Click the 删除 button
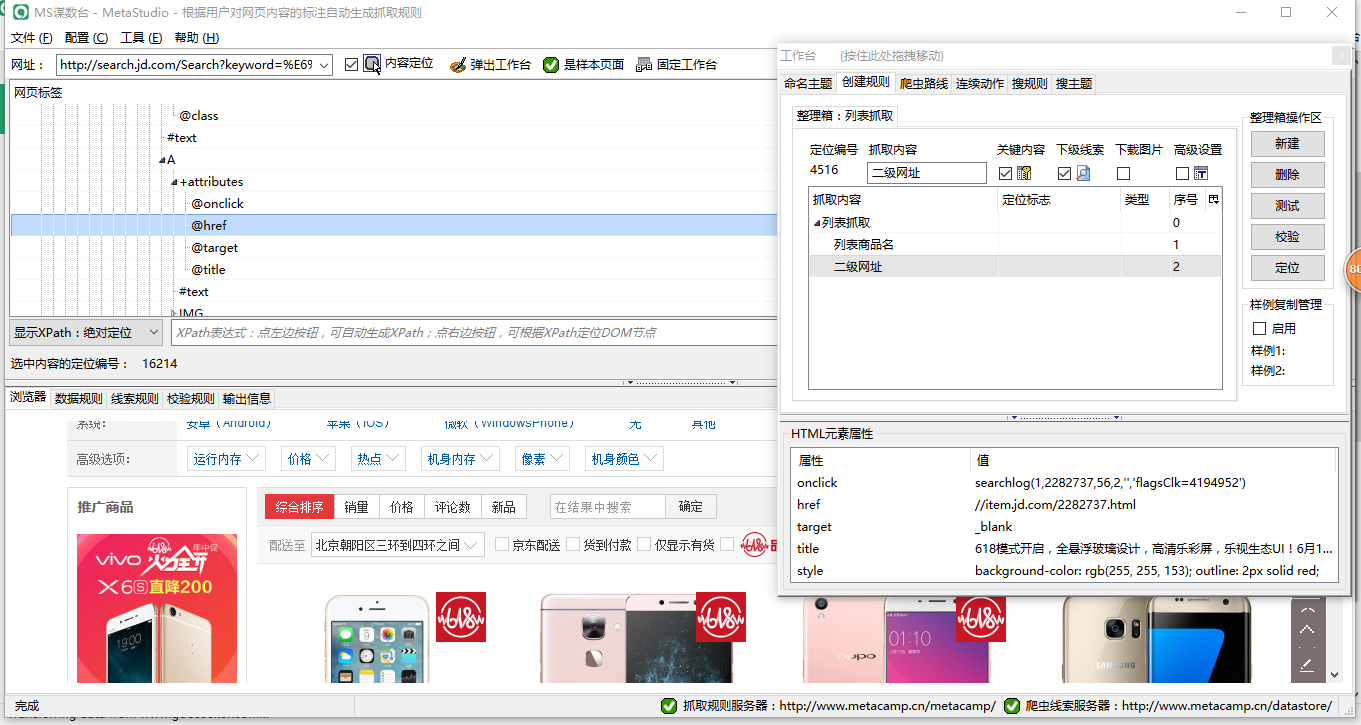Screen dimensions: 1361x725 [1287, 175]
